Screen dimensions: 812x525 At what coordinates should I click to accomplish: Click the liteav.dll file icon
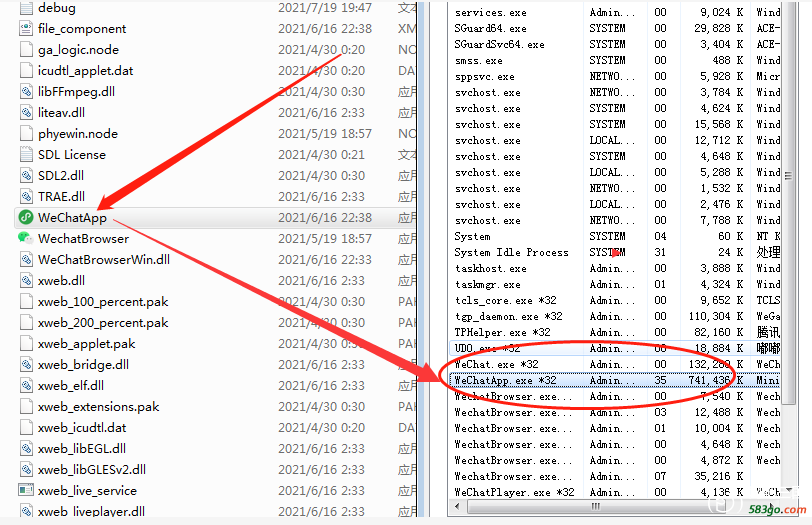(x=26, y=112)
